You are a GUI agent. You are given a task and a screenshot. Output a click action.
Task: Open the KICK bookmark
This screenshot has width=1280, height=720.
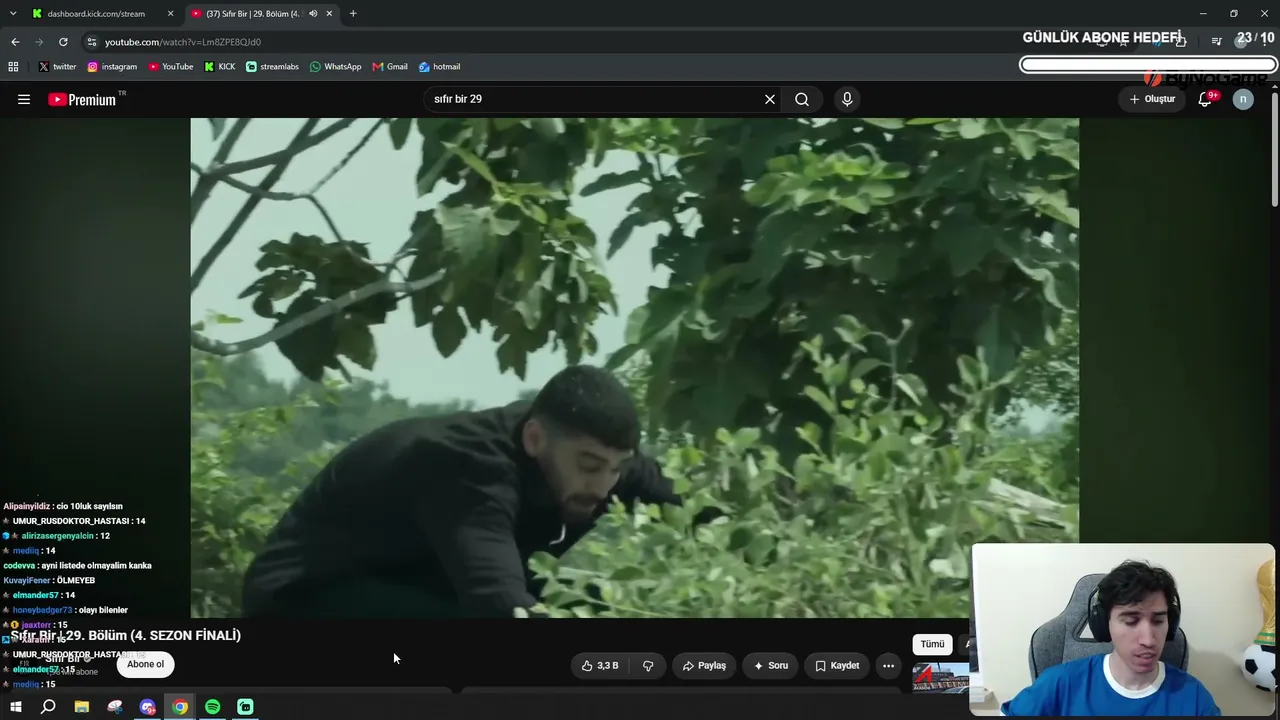(x=220, y=67)
